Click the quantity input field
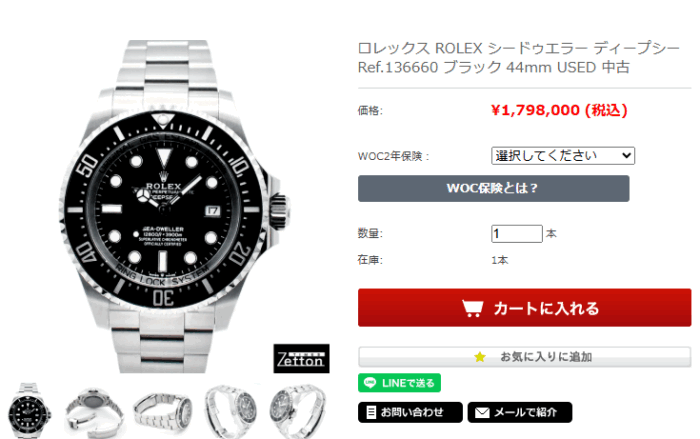The image size is (700, 439). 517,234
